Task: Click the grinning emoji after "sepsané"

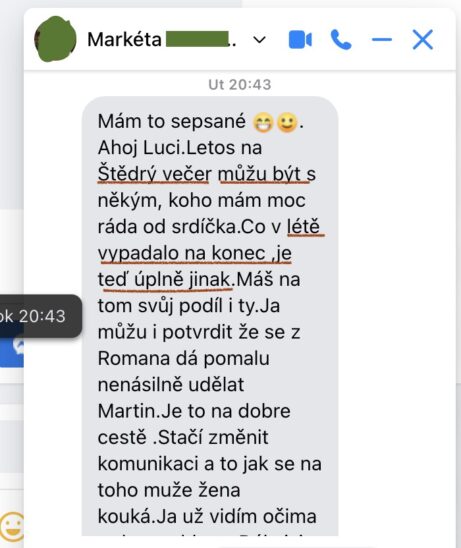Action: [x=263, y=123]
